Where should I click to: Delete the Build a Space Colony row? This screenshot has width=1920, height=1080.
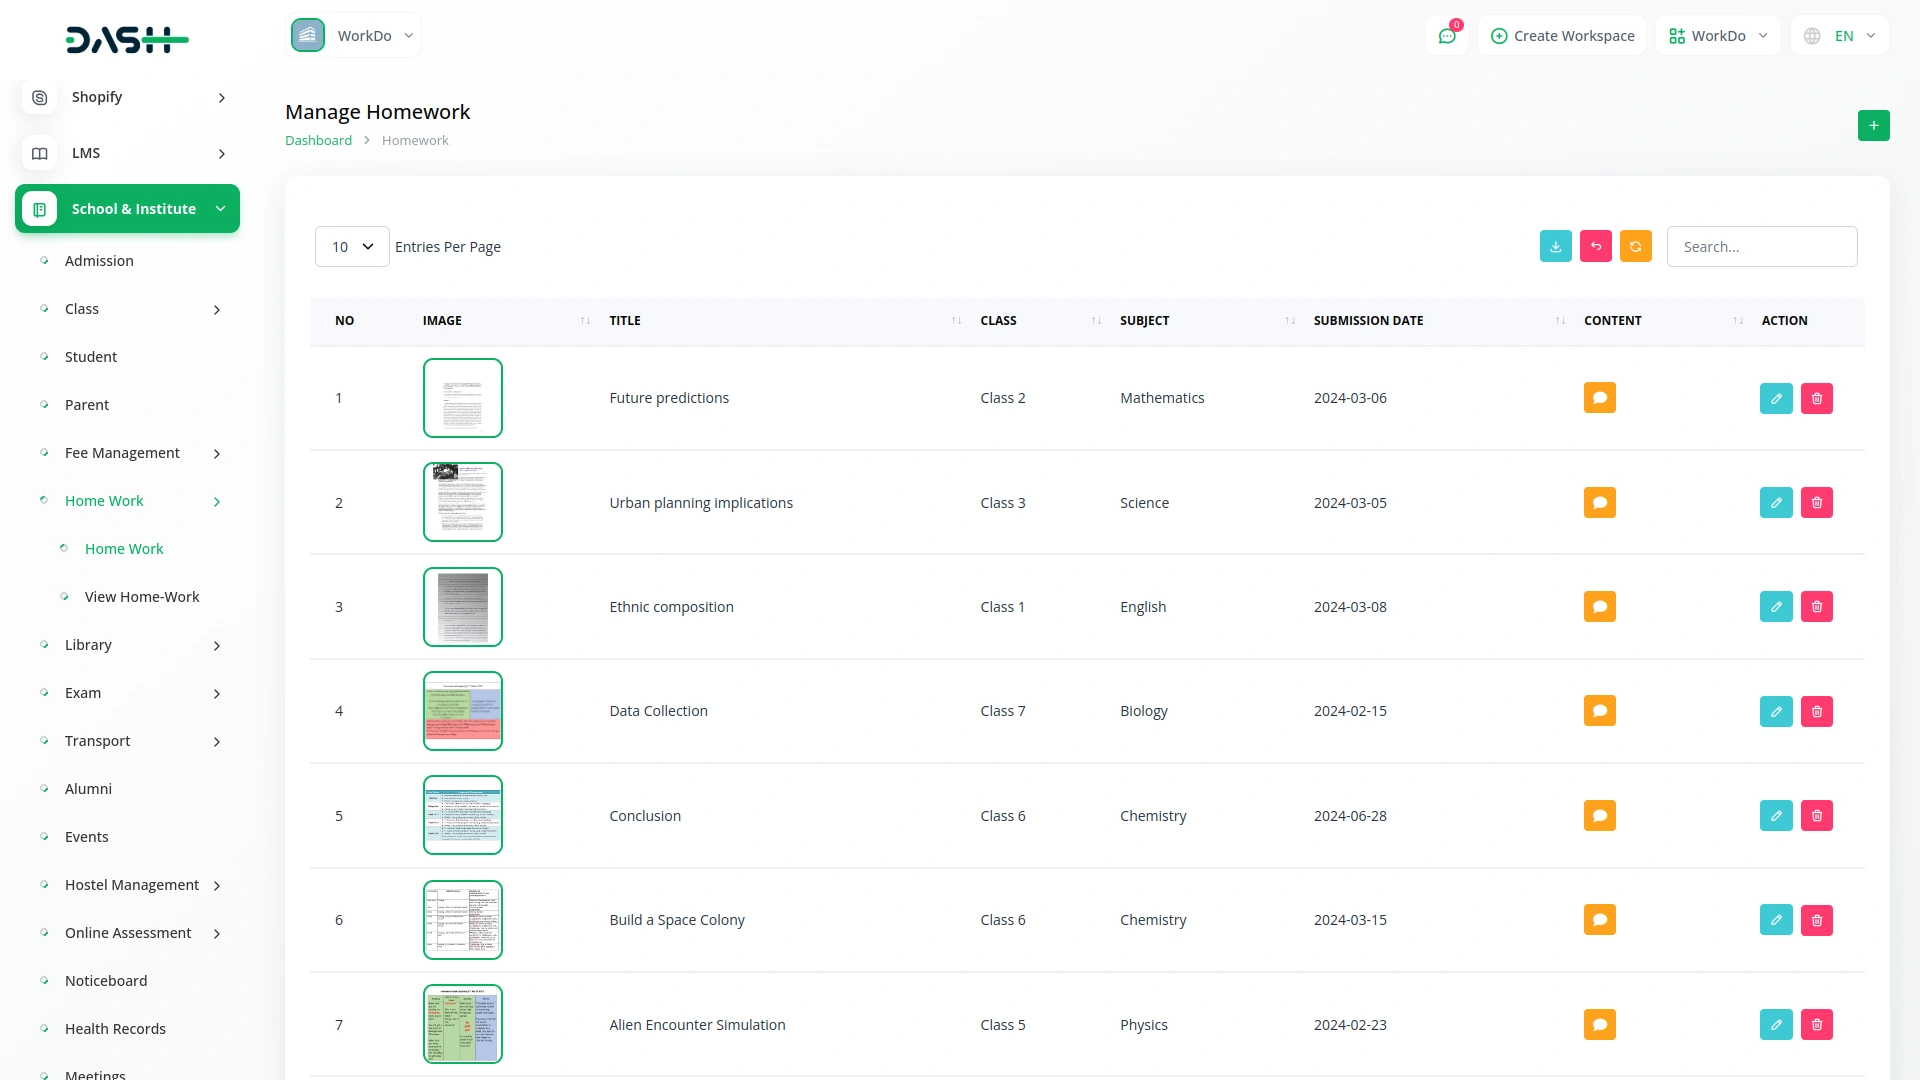1816,921
